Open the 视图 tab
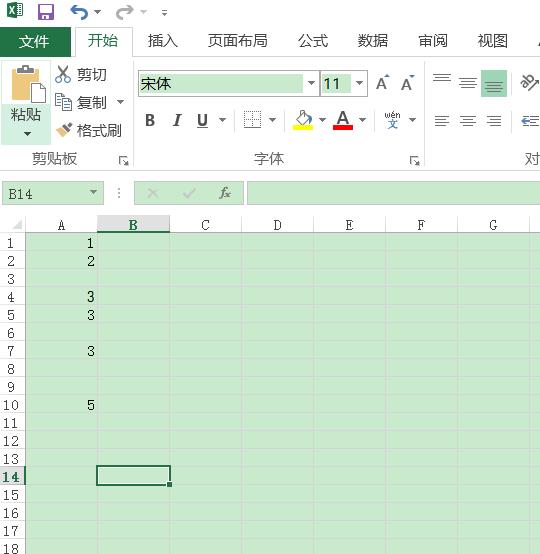The height and width of the screenshot is (554, 540). pyautogui.click(x=493, y=41)
